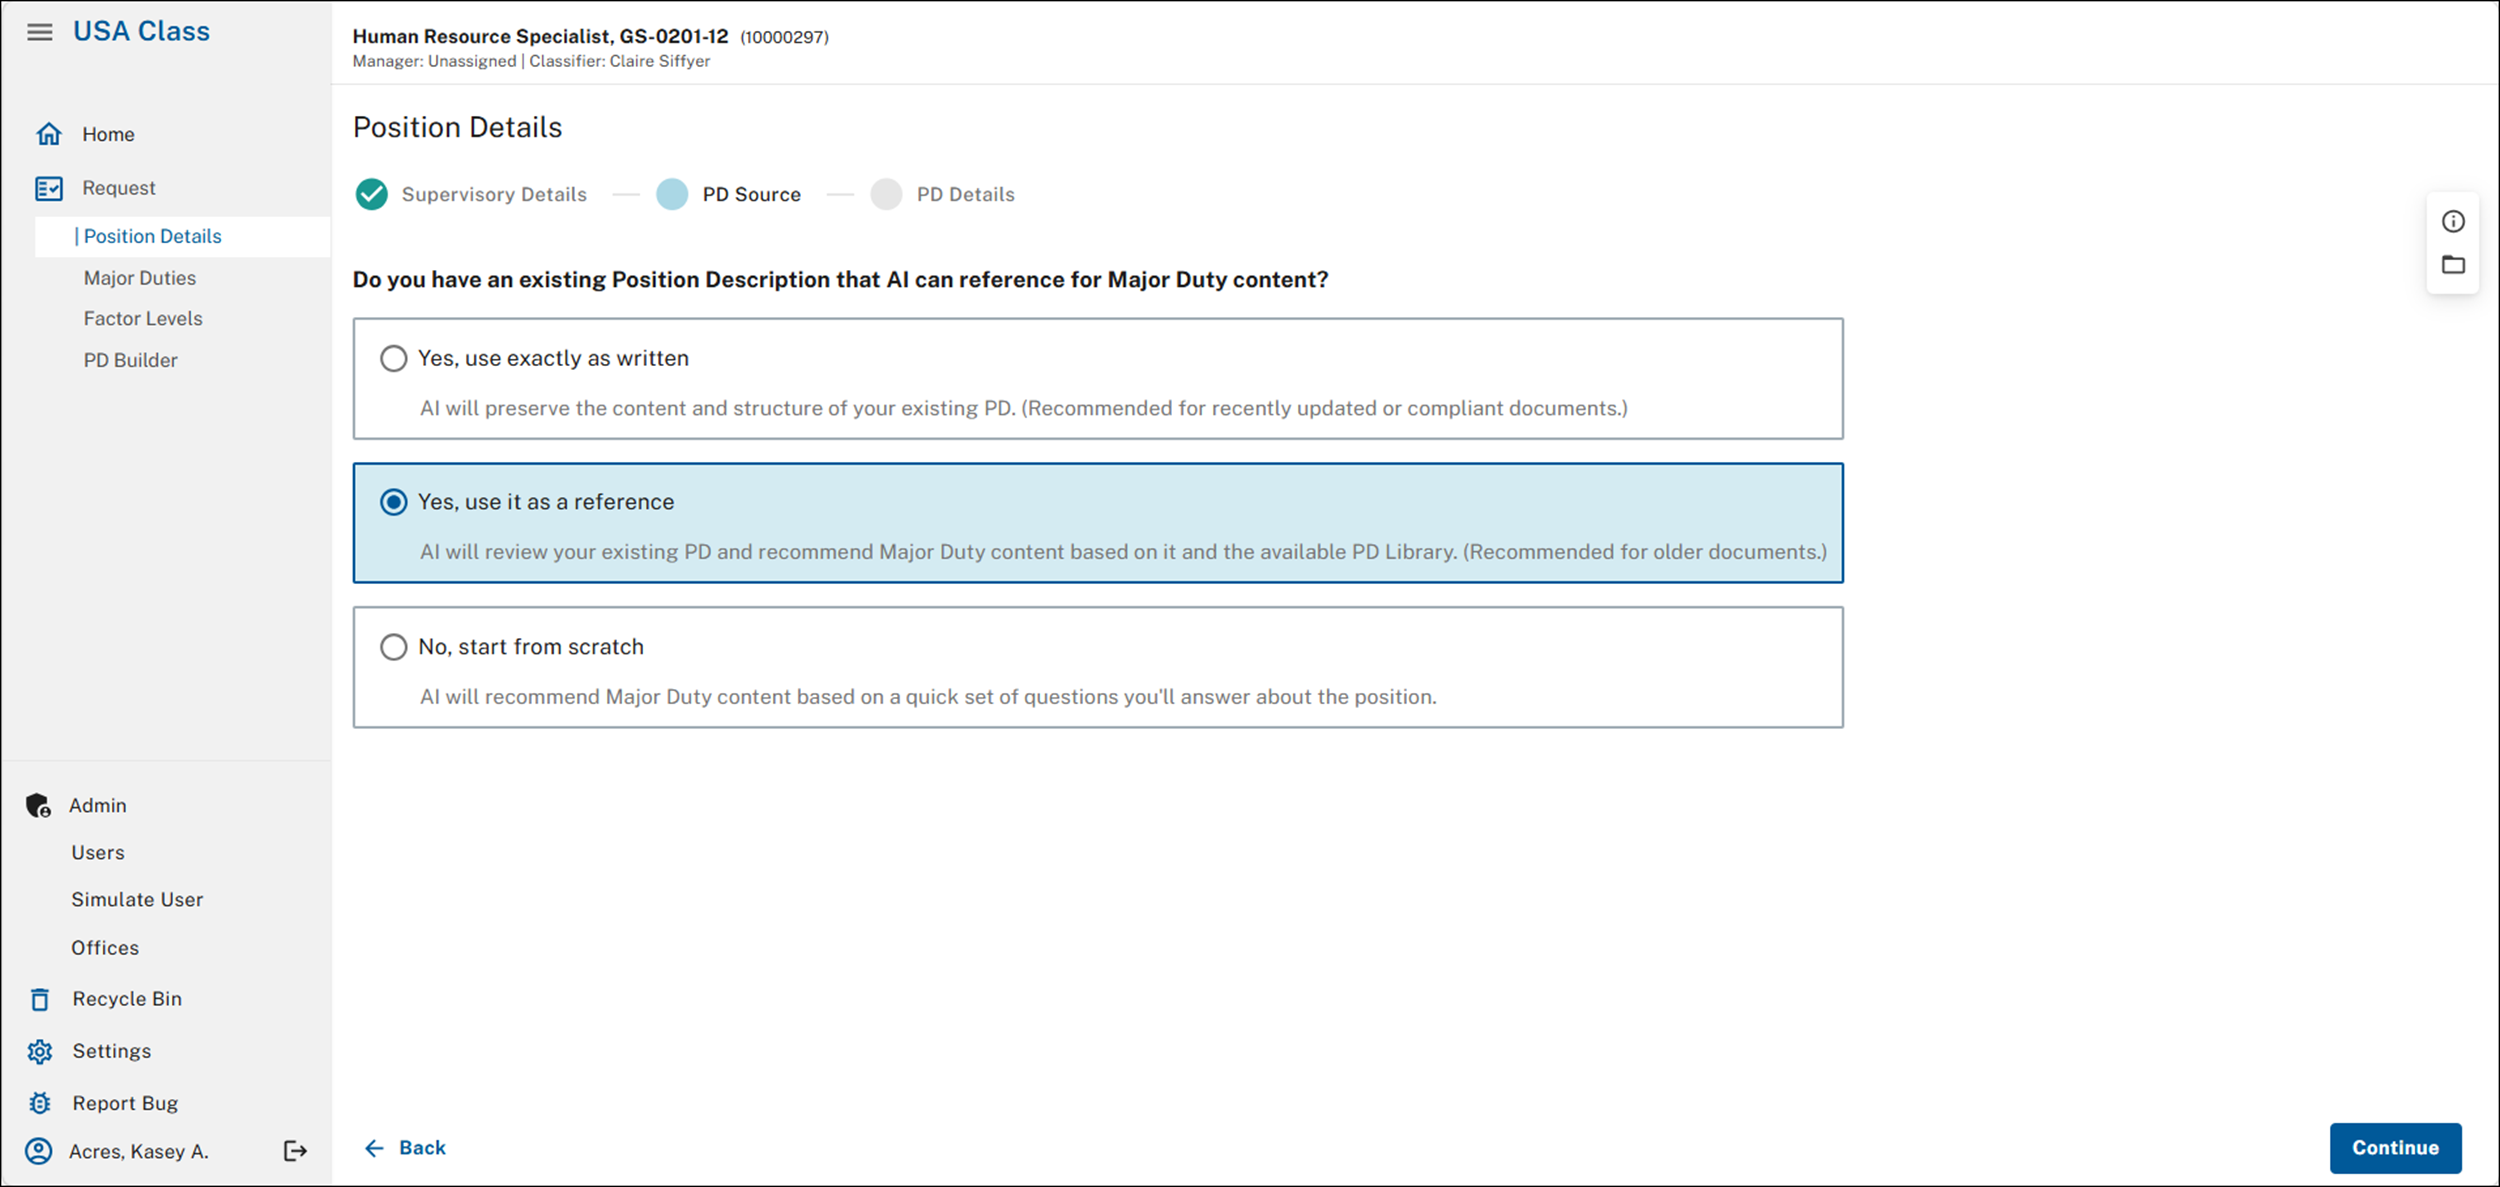Click the 'Human Resource Specialist, GS-0201-12' title
This screenshot has height=1187, width=2500.
coord(540,36)
